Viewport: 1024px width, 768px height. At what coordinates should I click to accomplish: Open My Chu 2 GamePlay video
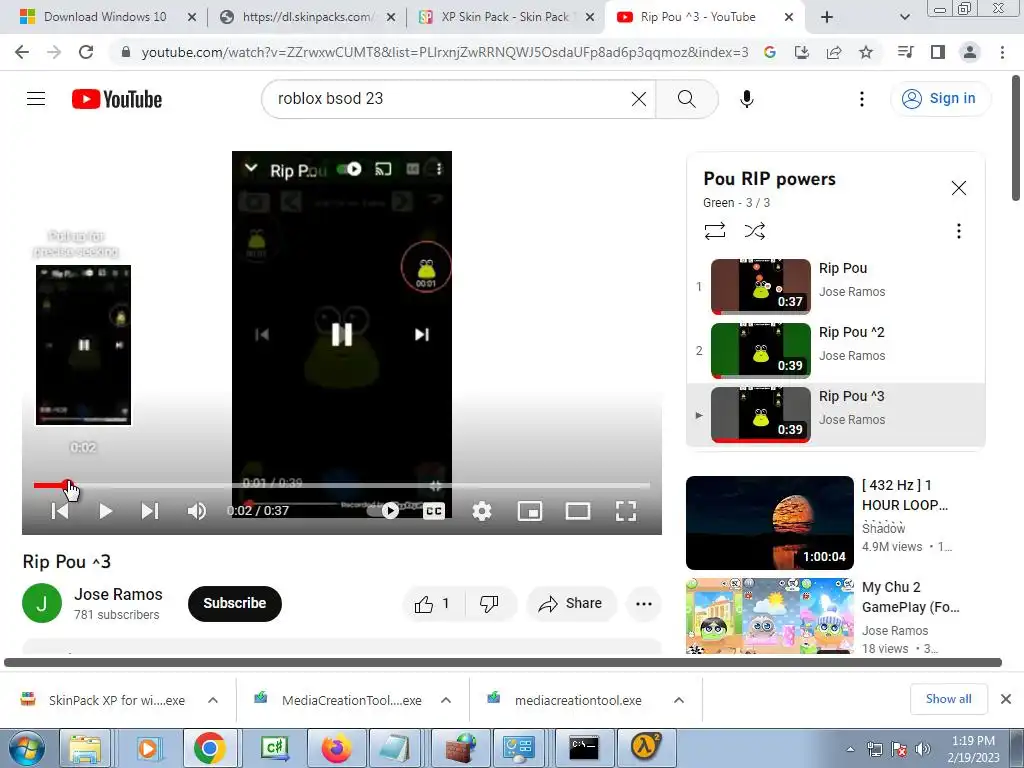coord(769,615)
